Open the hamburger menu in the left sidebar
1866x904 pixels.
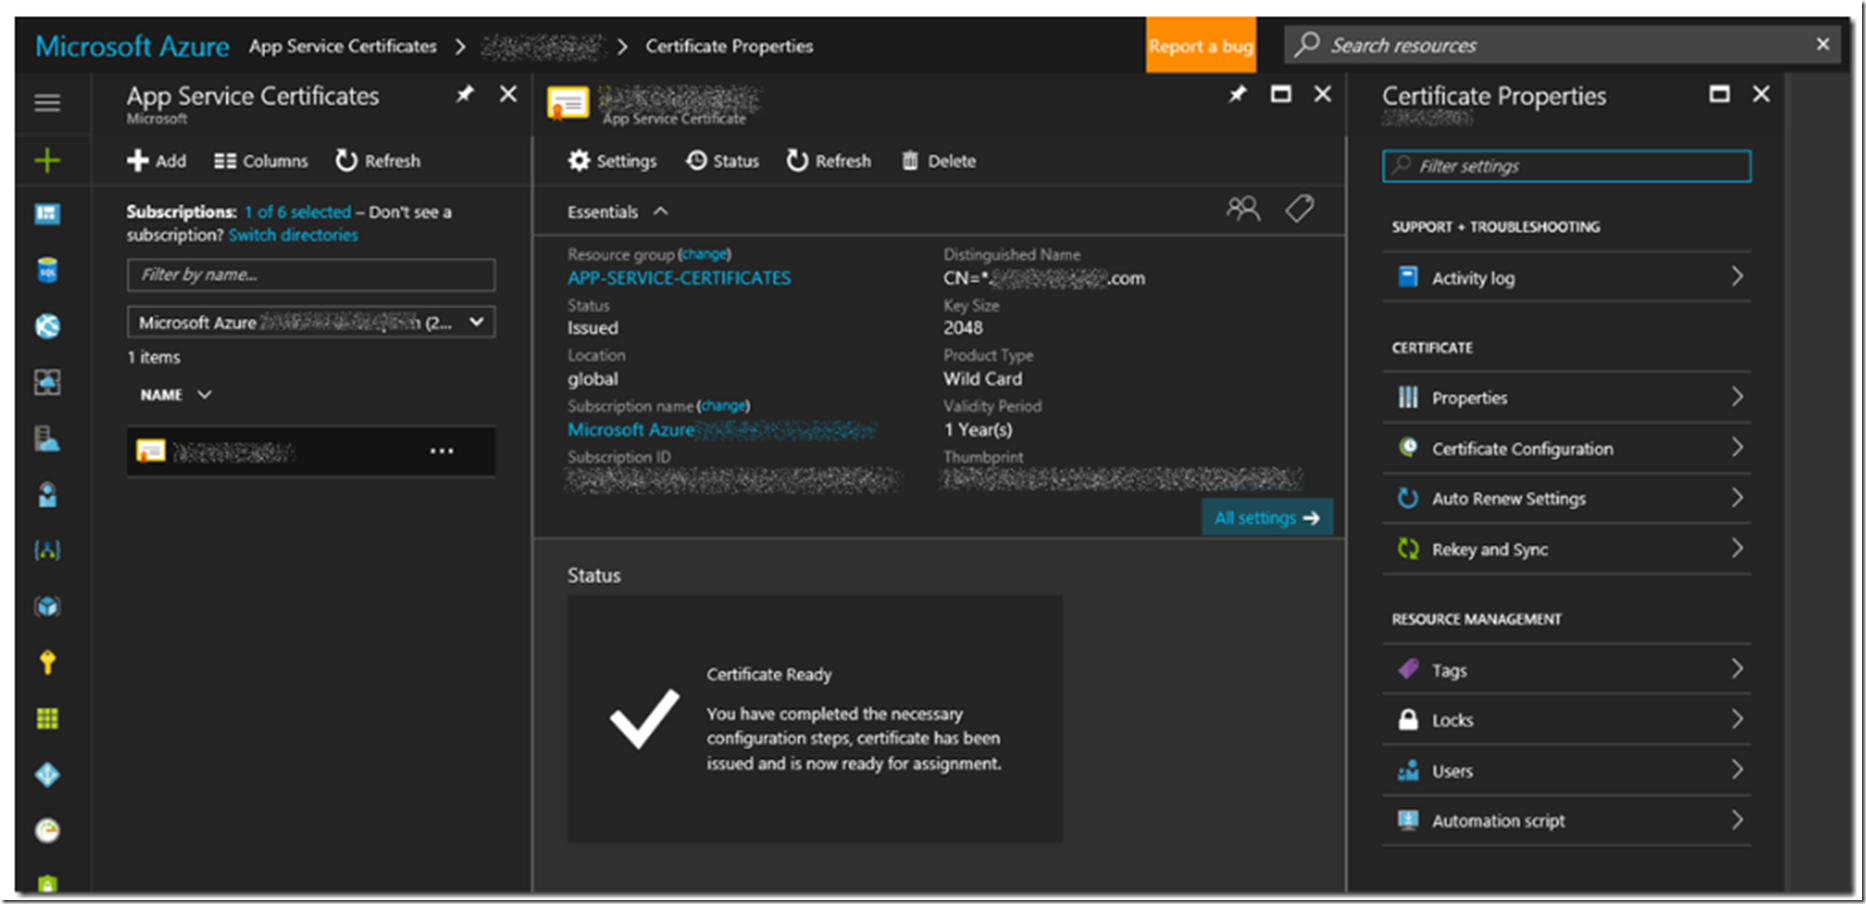point(47,102)
